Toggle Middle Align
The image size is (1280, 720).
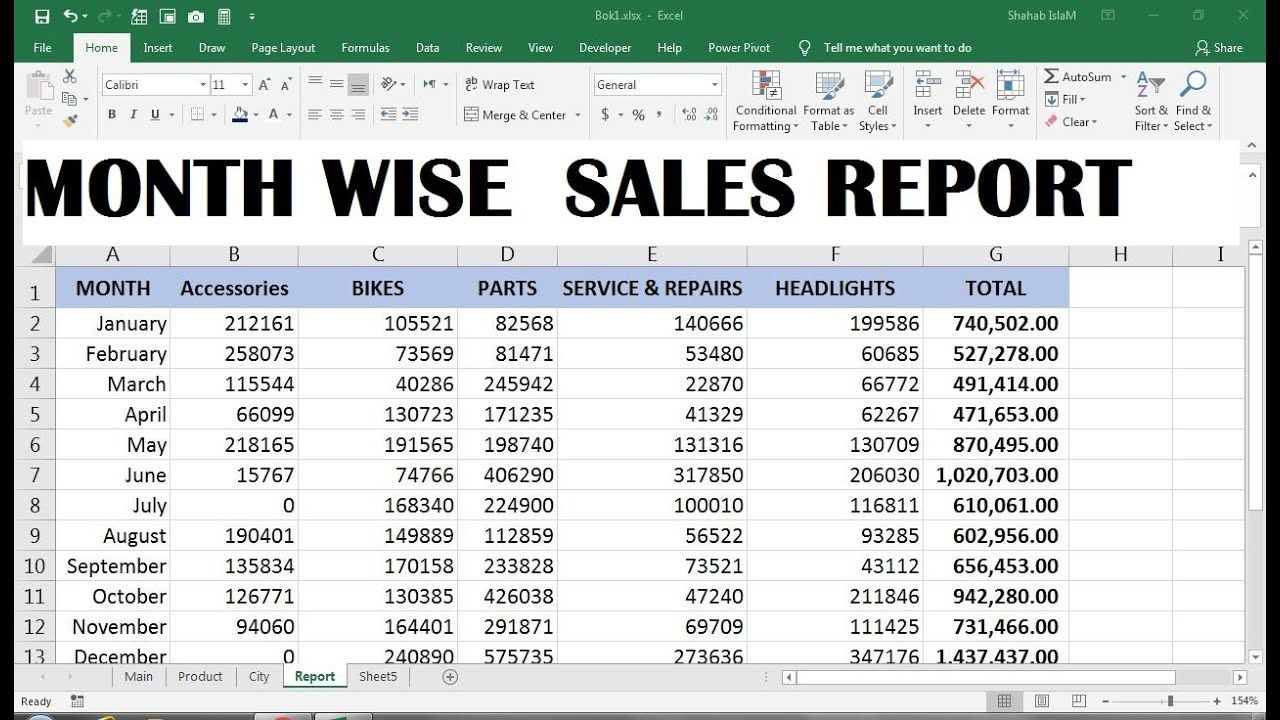(337, 84)
